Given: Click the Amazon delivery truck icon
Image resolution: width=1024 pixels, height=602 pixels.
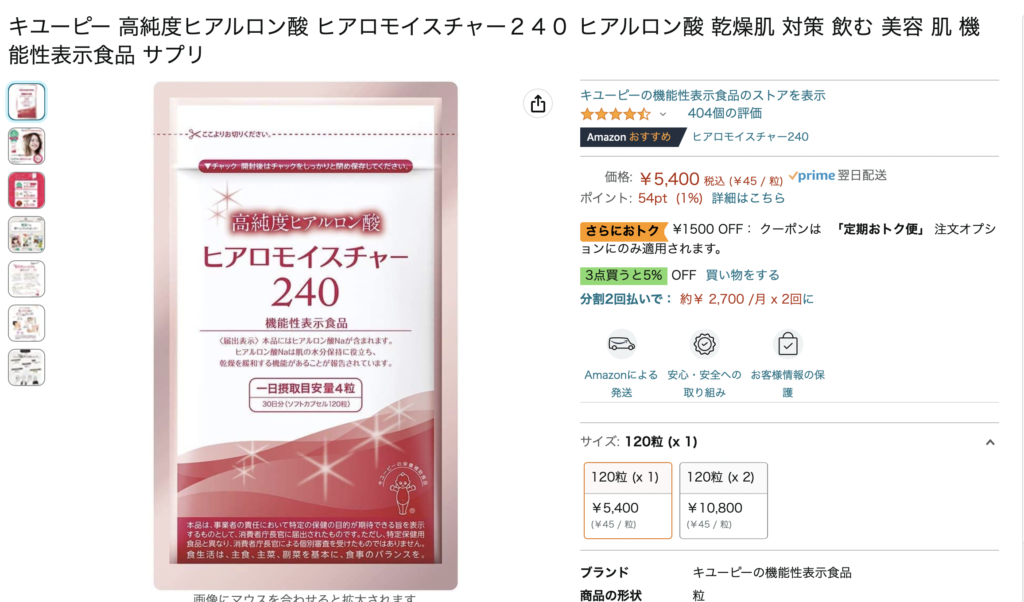Looking at the screenshot, I should tap(622, 344).
